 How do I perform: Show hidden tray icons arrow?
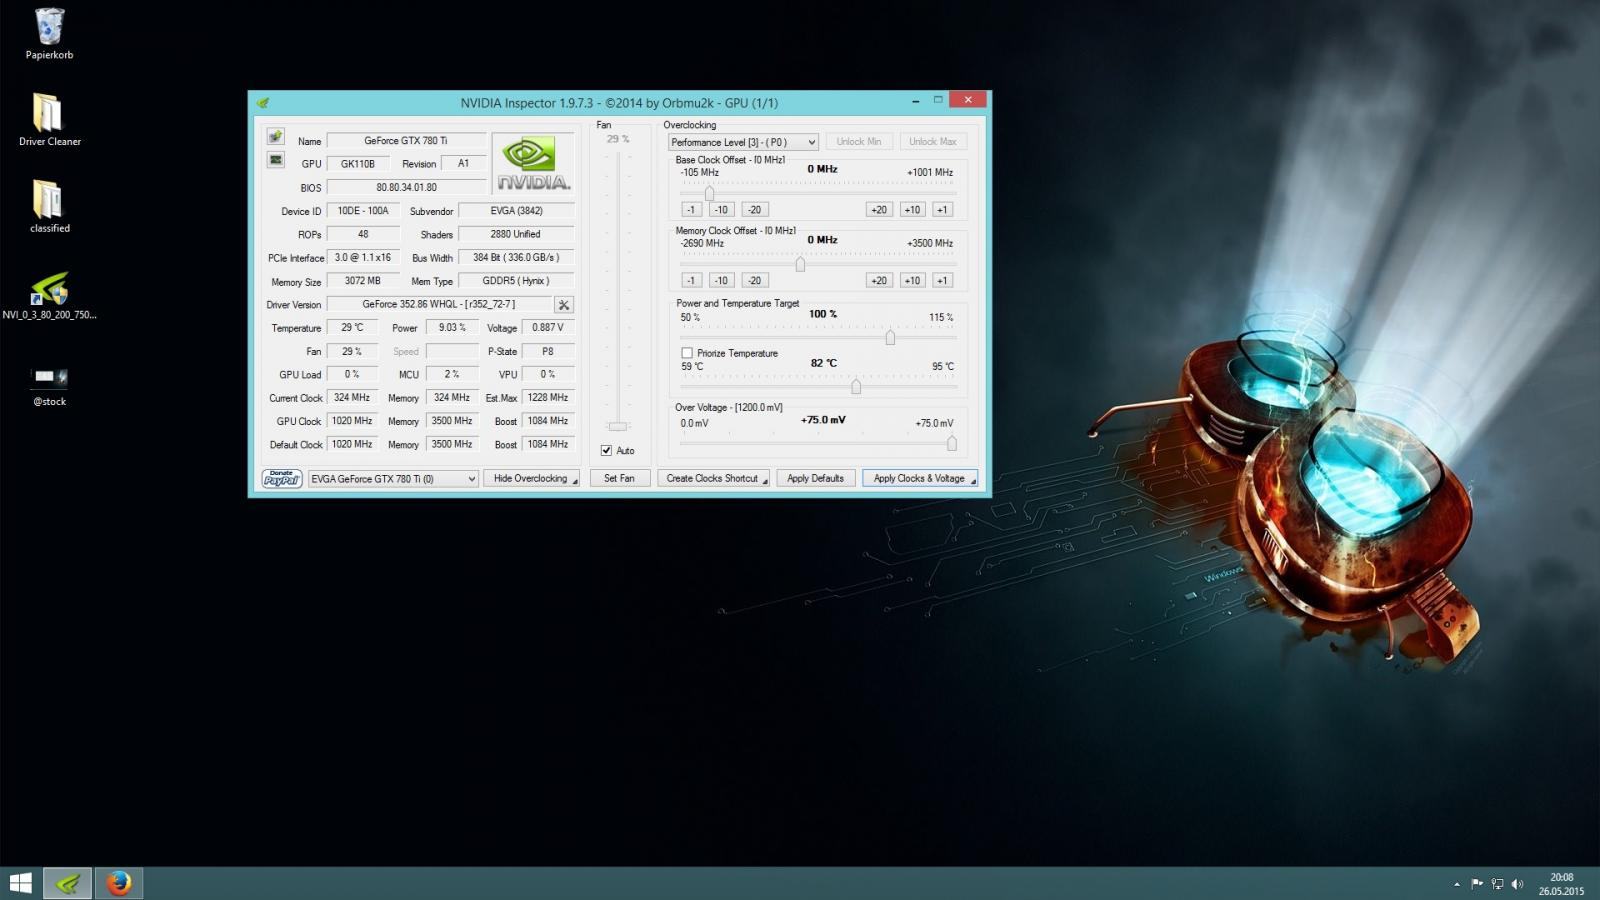tap(1456, 884)
